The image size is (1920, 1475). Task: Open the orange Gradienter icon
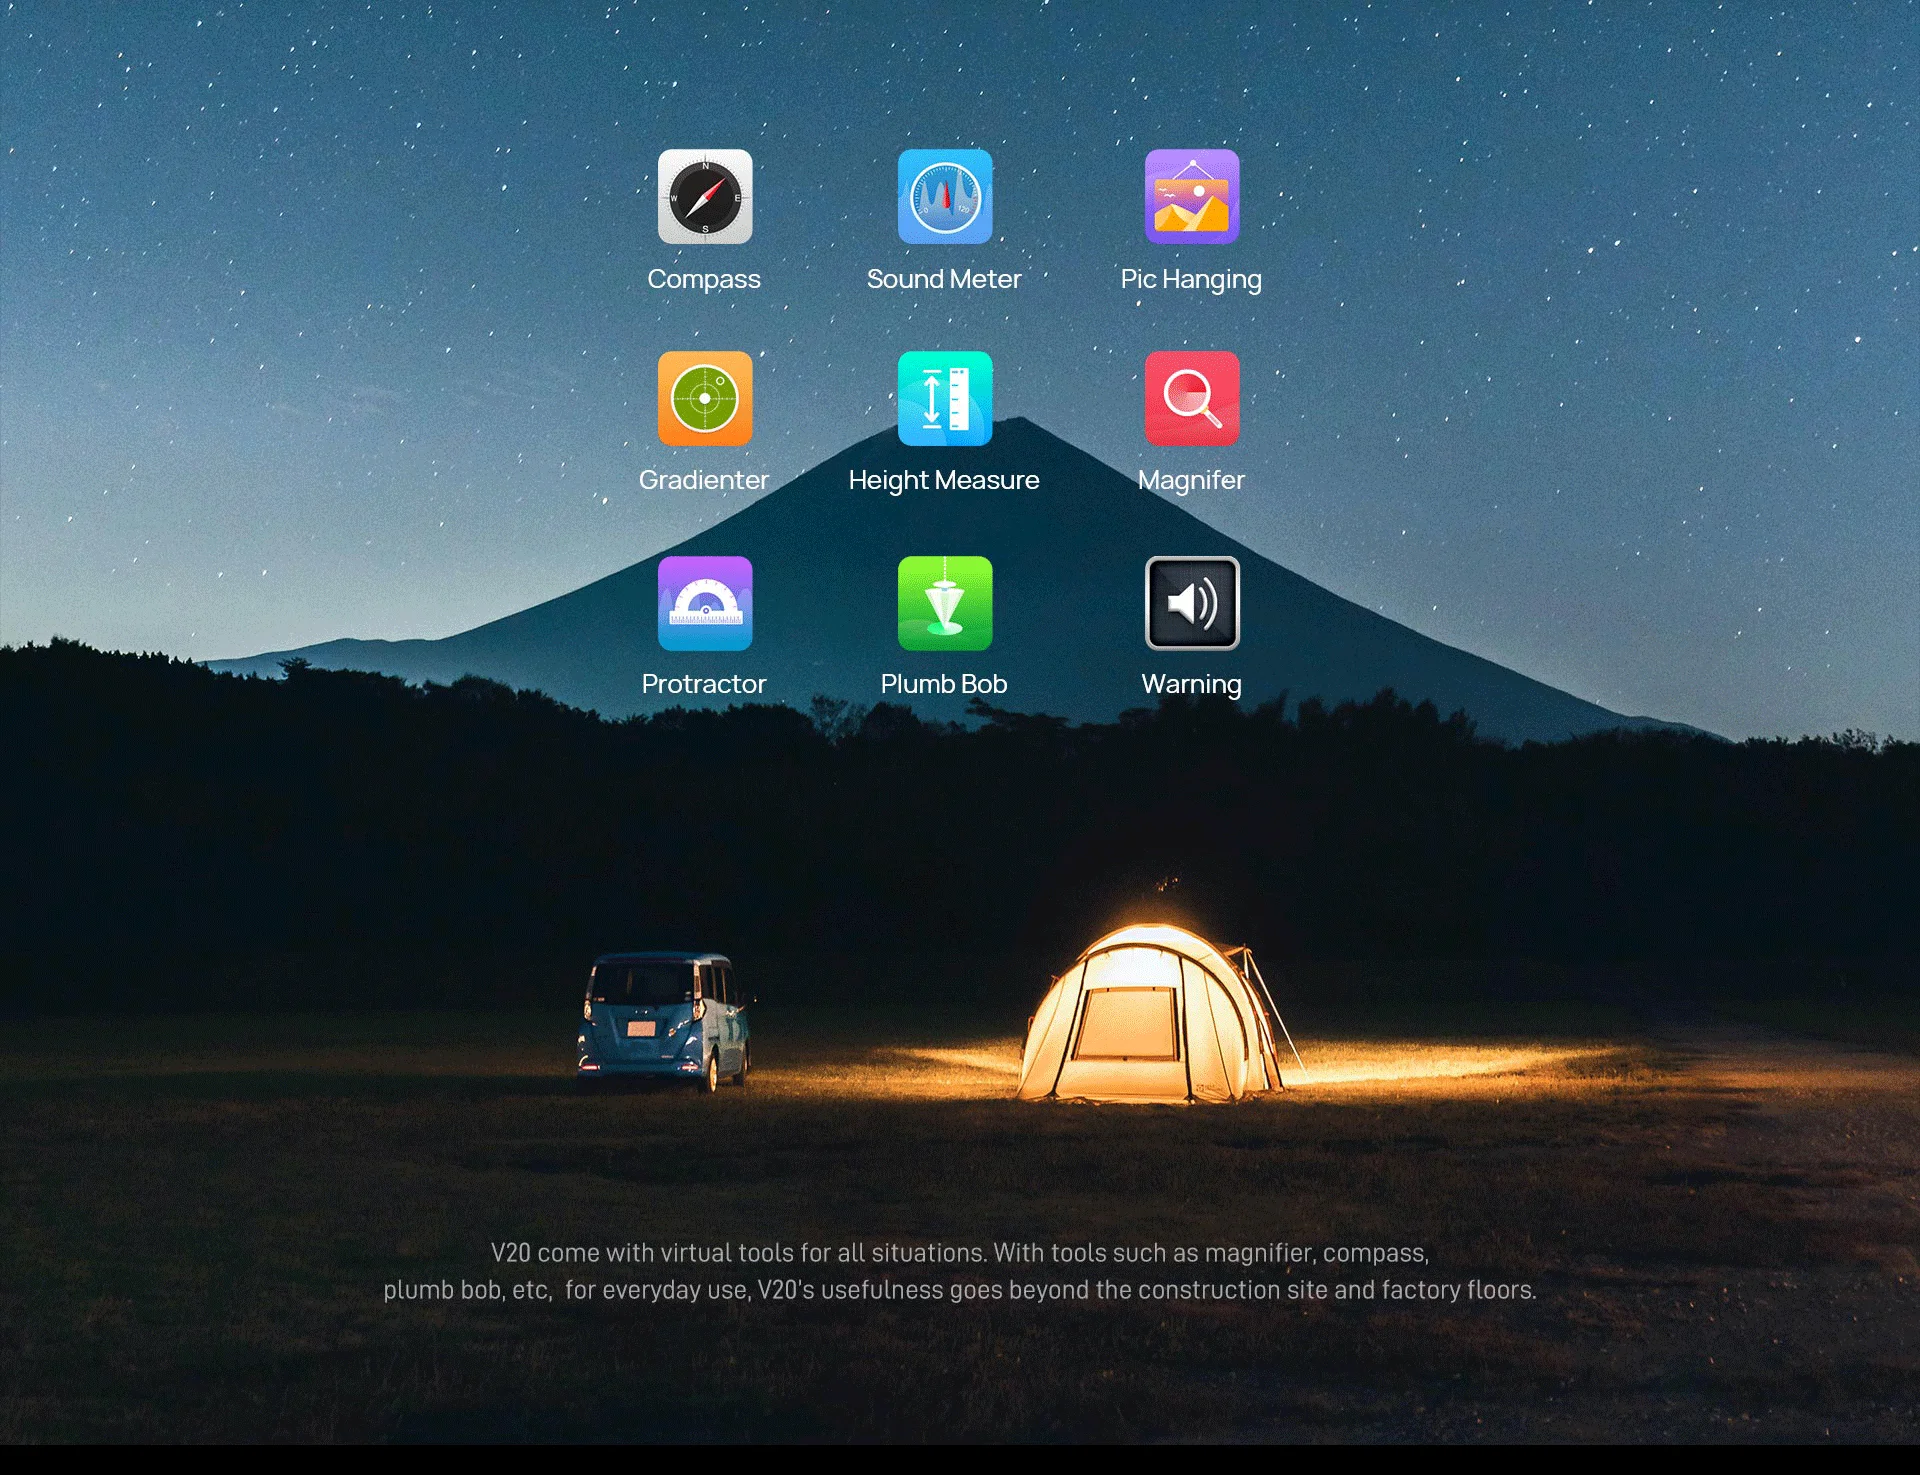[705, 398]
